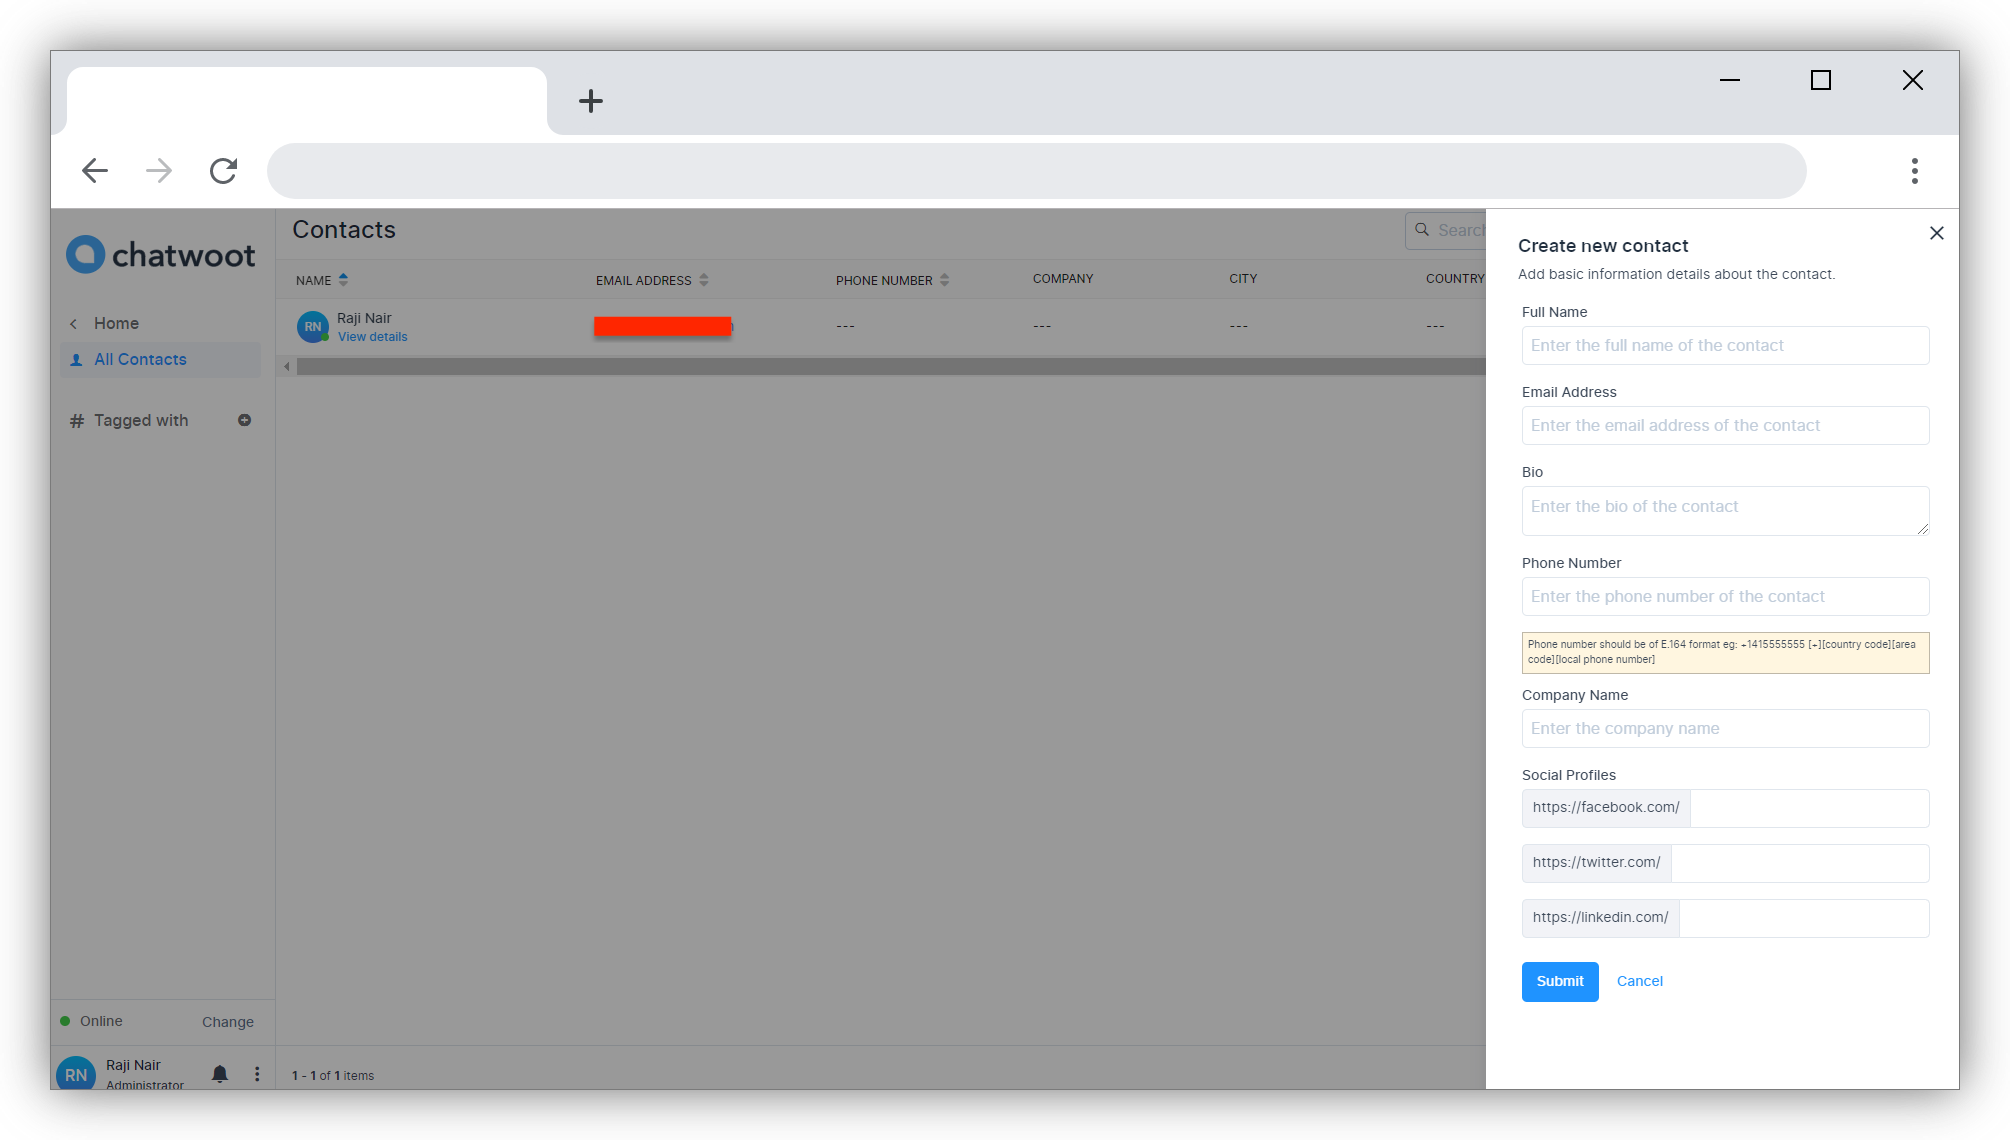Image resolution: width=2010 pixels, height=1140 pixels.
Task: Click the RN avatar icon at bottom left
Action: [76, 1072]
